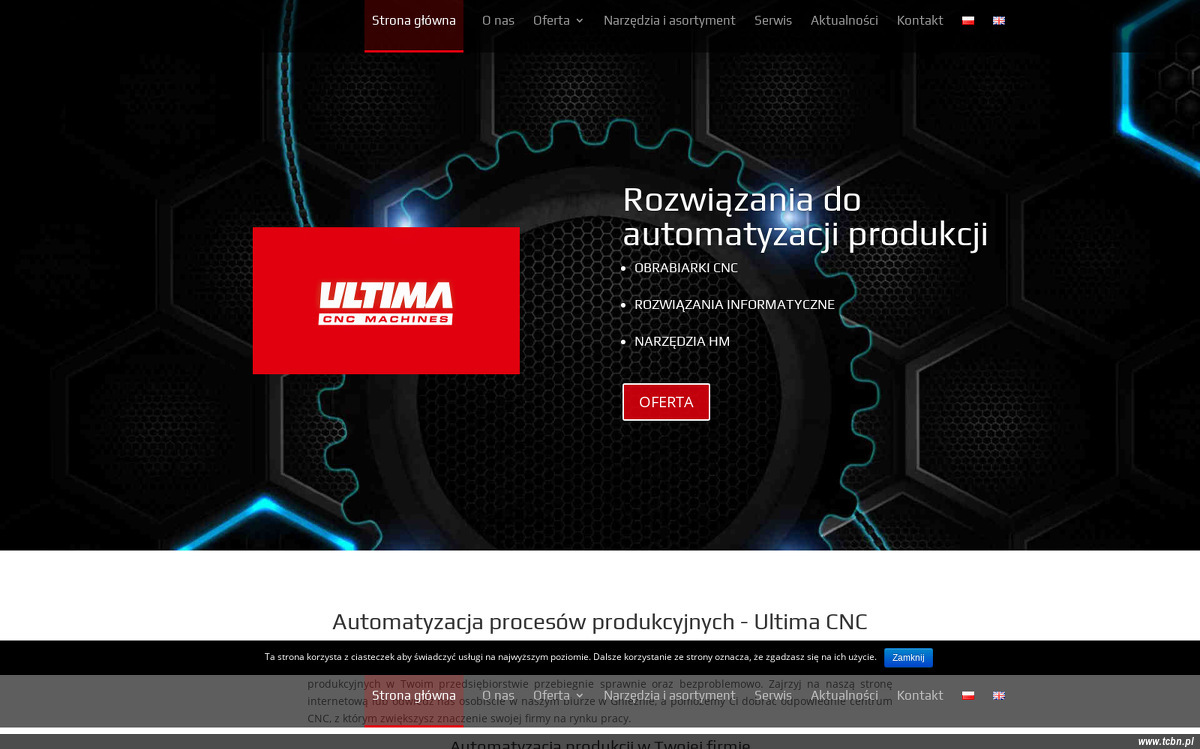Open Serwis in the bottom sticky menu
The width and height of the screenshot is (1200, 749).
pyautogui.click(x=773, y=695)
